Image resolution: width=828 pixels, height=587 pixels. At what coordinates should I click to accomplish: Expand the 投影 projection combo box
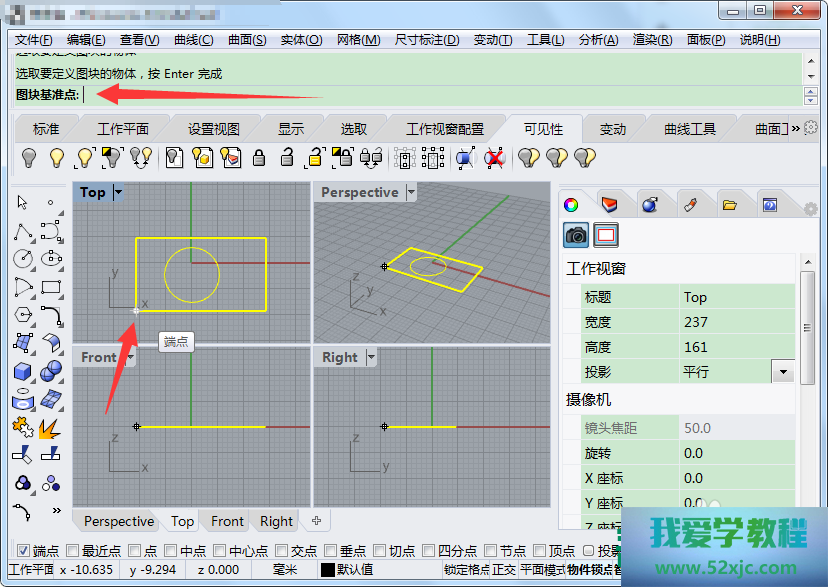coord(783,372)
